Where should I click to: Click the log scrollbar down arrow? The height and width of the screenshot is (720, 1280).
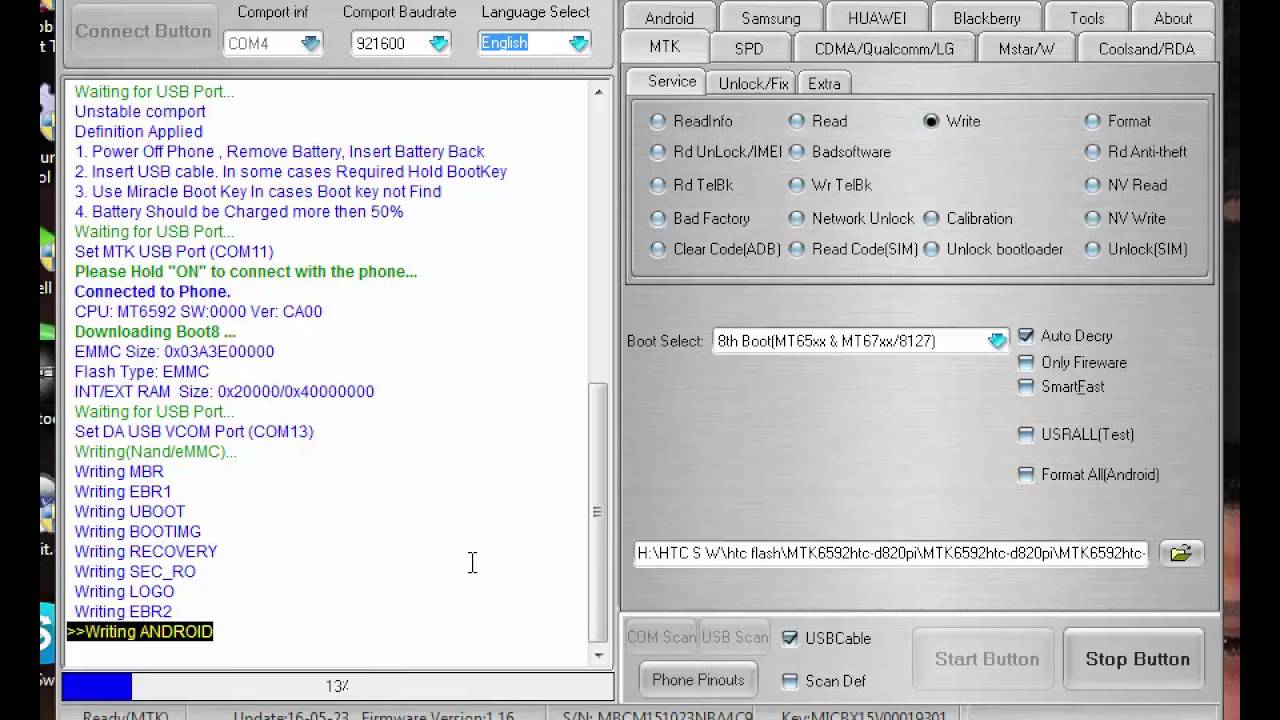[598, 656]
